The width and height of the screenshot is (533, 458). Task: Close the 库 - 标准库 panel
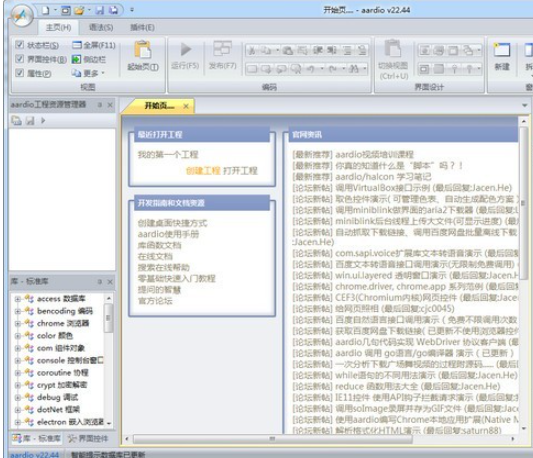110,282
